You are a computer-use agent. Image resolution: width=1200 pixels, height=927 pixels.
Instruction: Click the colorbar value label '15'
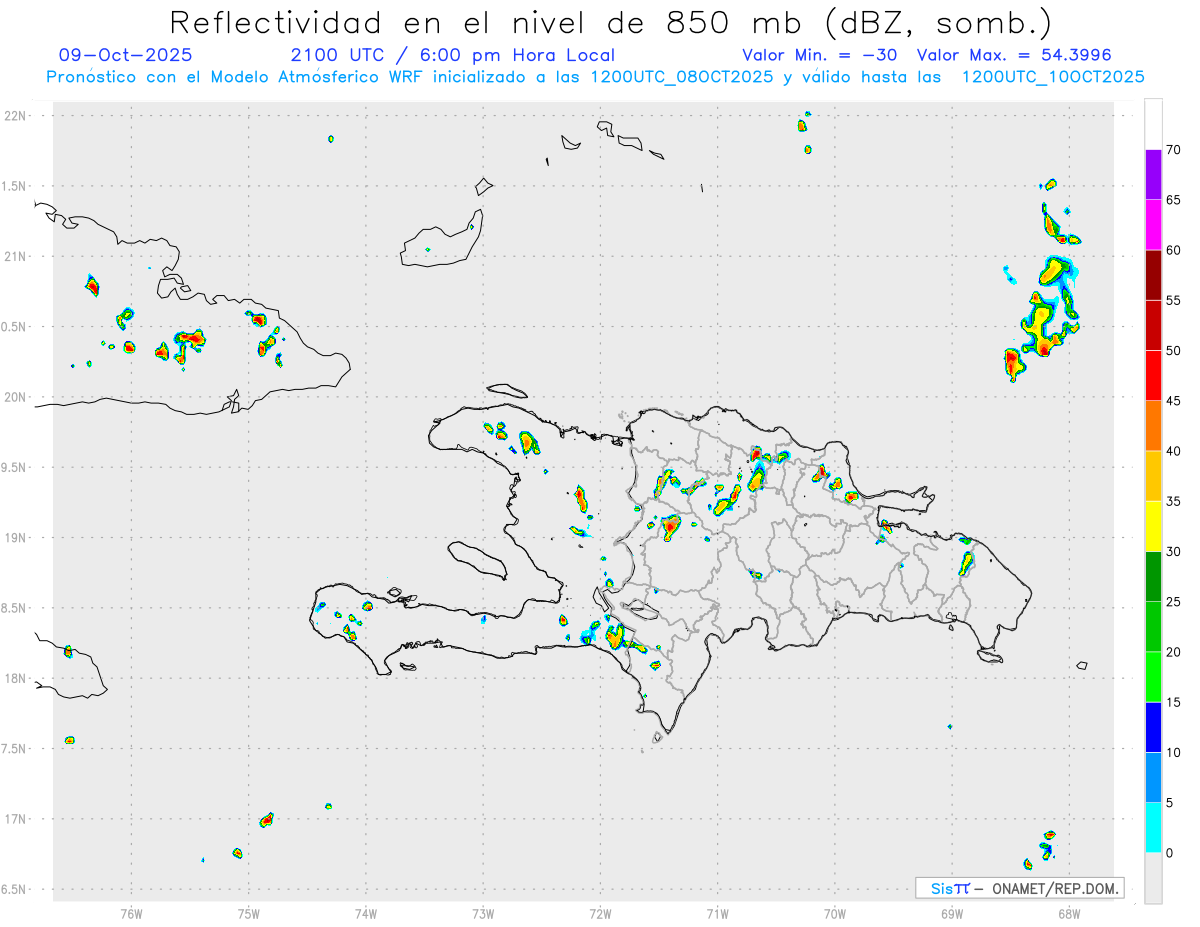click(1173, 702)
